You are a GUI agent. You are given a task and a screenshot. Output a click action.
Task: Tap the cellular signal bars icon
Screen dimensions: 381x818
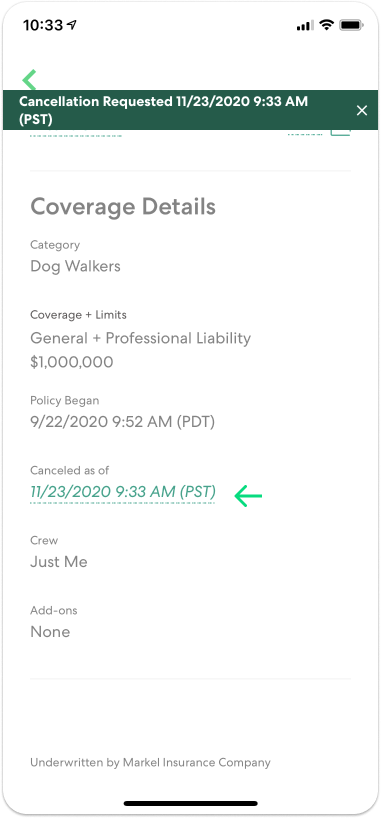[305, 26]
